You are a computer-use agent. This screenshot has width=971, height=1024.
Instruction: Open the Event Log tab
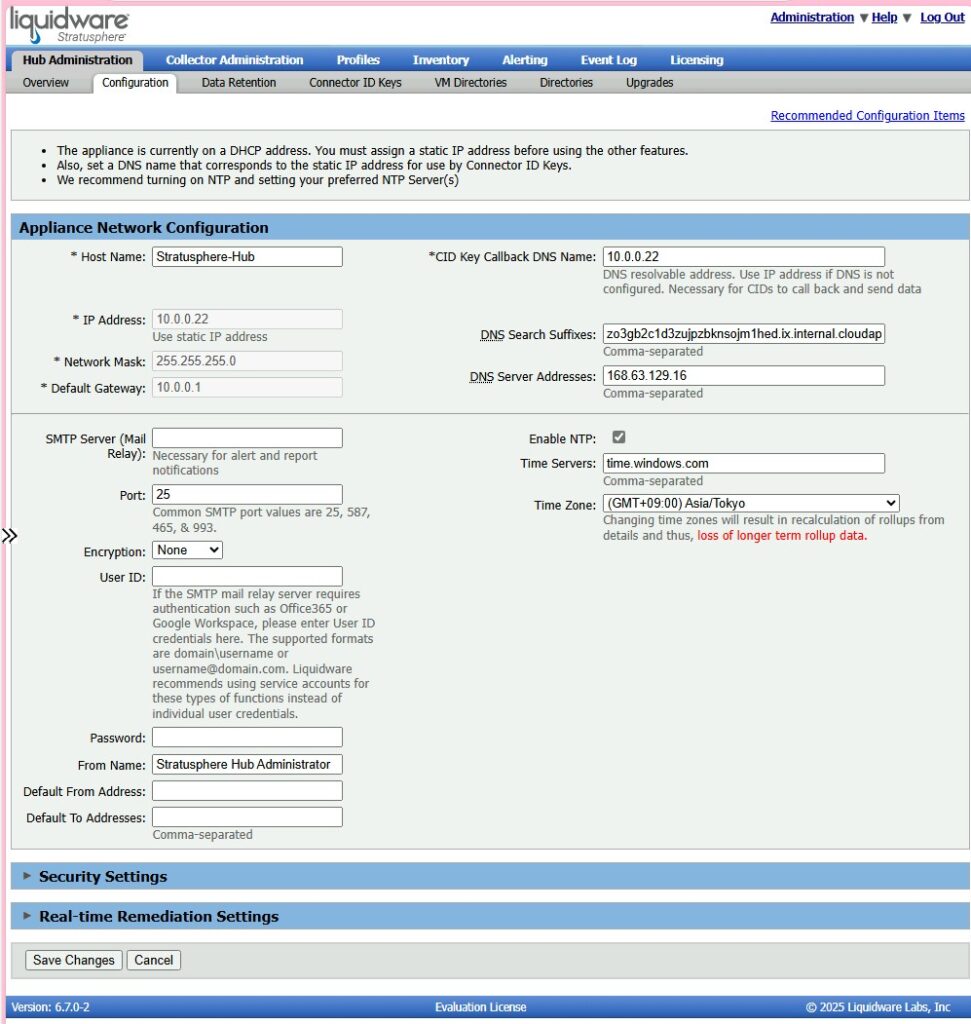coord(609,60)
